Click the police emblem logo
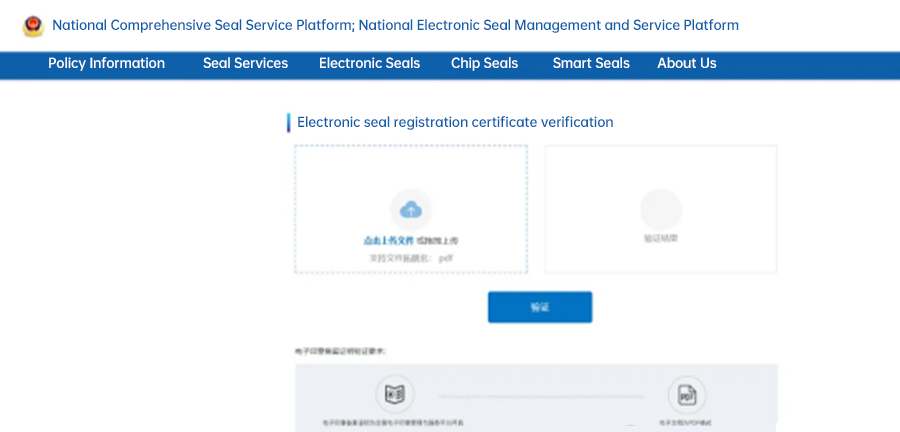The height and width of the screenshot is (432, 900). tap(33, 26)
